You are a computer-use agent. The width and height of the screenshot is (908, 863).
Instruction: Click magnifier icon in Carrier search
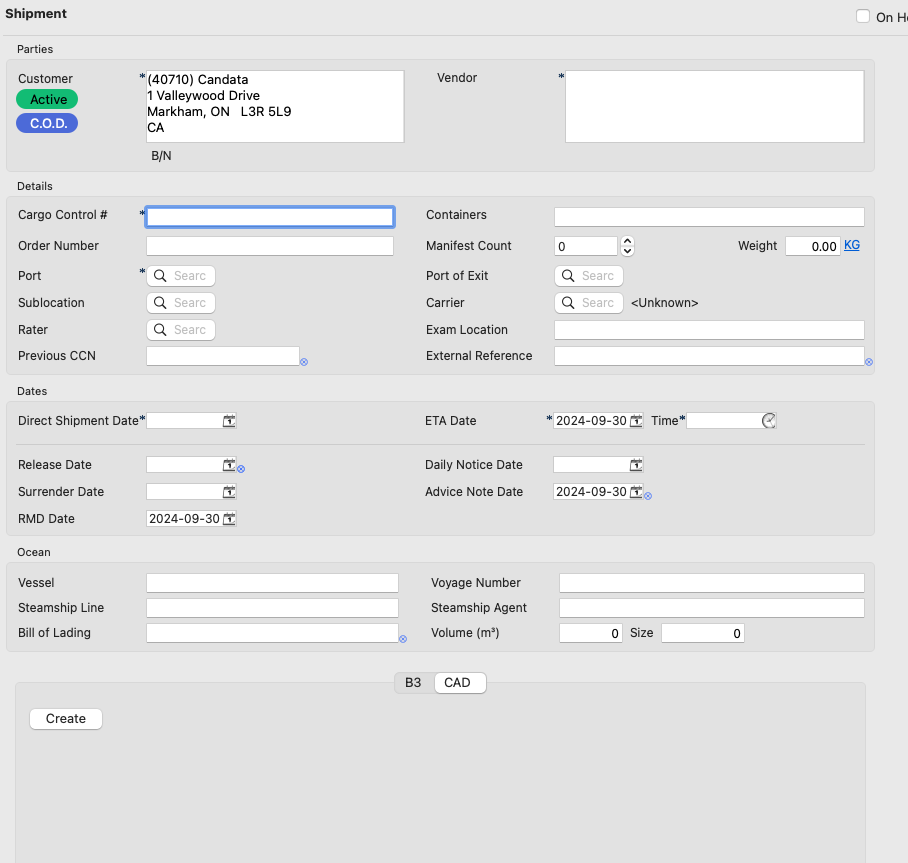click(x=568, y=303)
